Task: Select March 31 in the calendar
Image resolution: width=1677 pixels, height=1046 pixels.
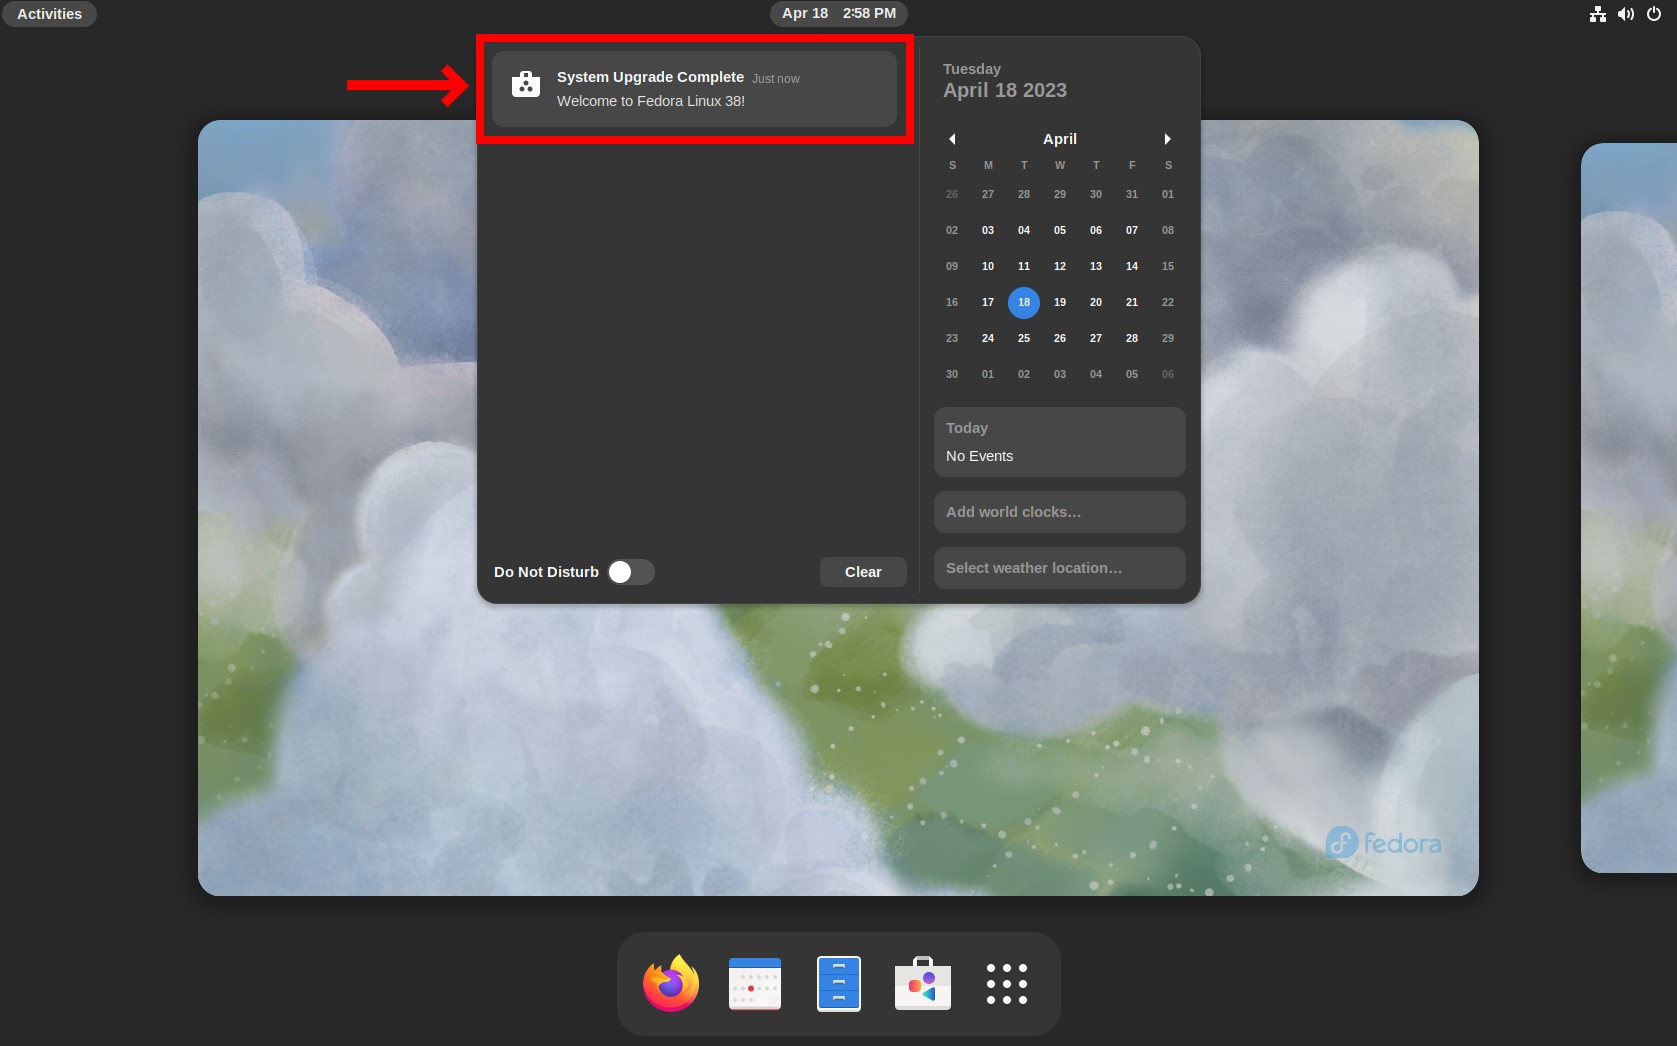Action: (x=1132, y=194)
